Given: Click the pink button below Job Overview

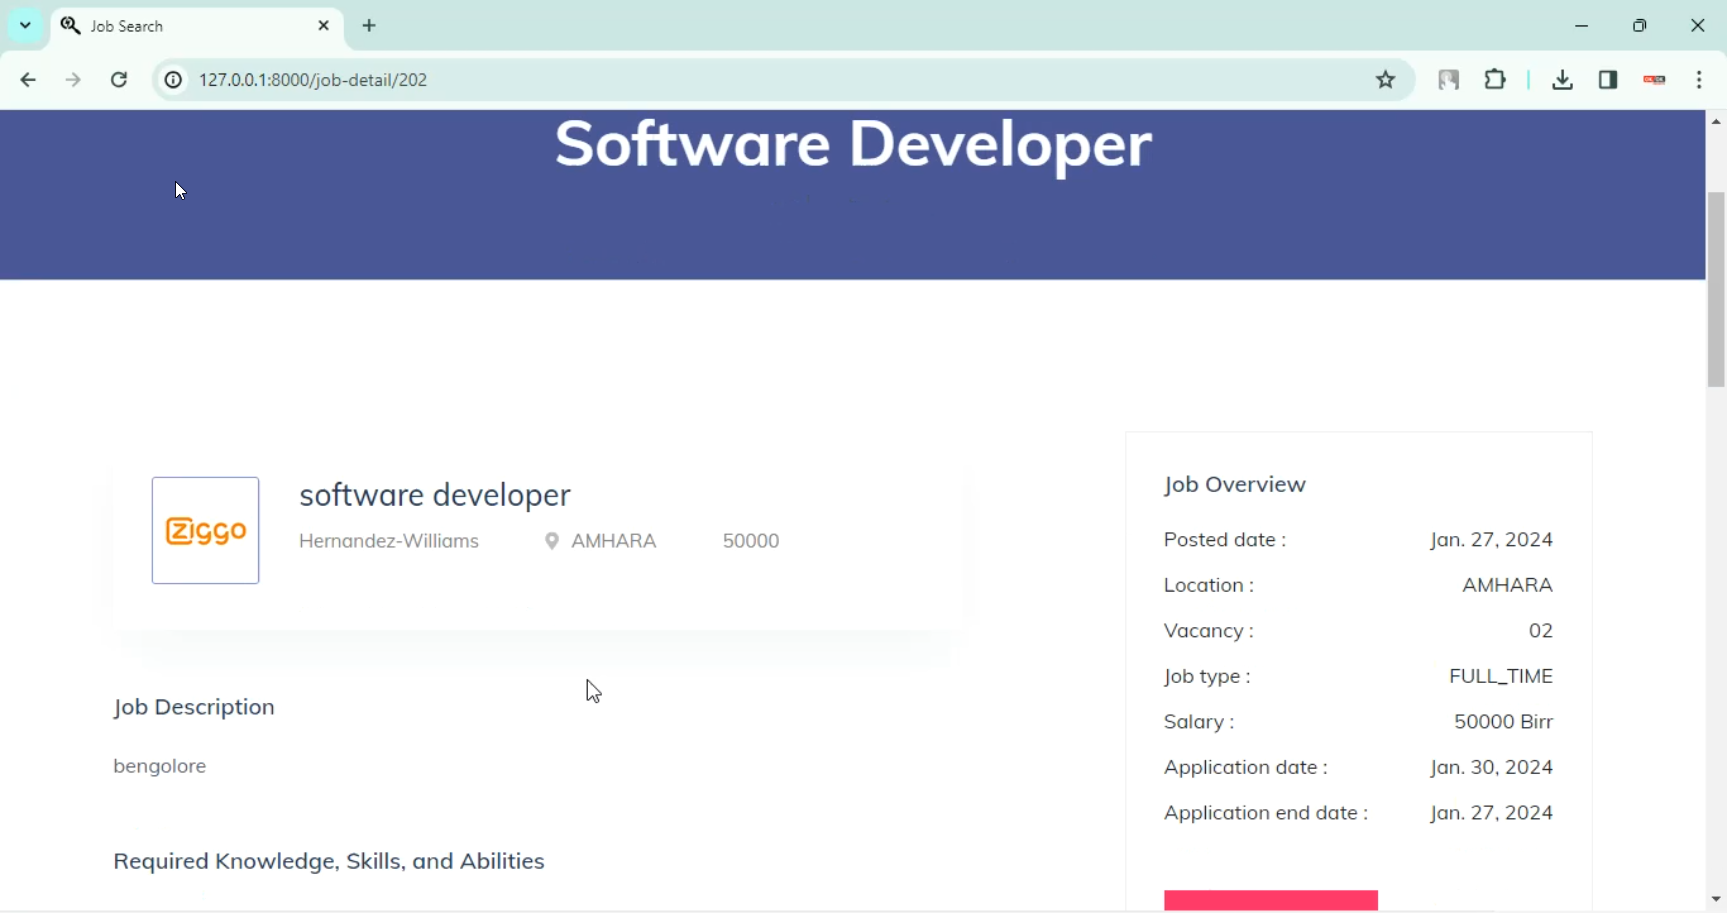Looking at the screenshot, I should [1271, 900].
